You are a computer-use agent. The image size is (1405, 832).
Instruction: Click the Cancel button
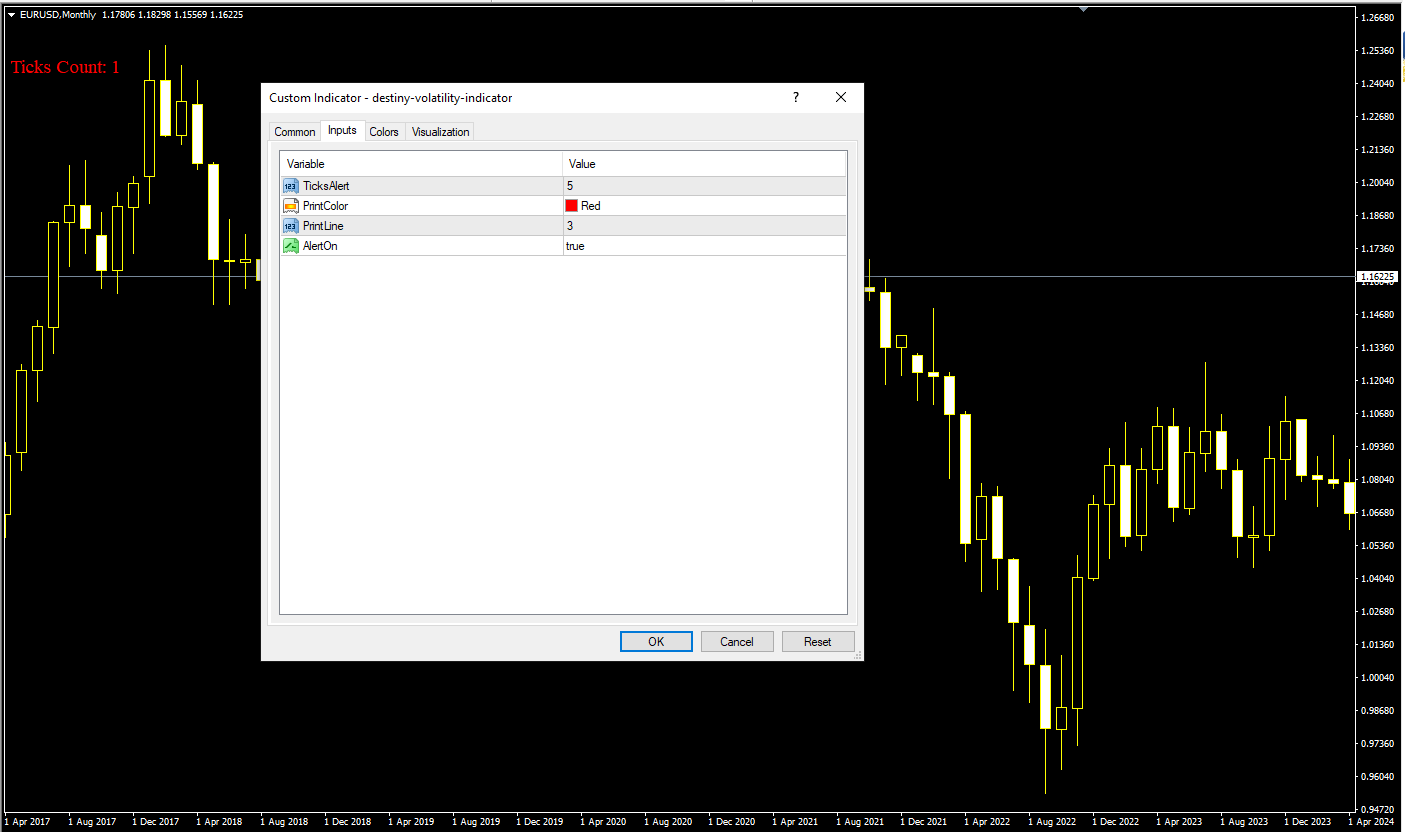pyautogui.click(x=737, y=642)
